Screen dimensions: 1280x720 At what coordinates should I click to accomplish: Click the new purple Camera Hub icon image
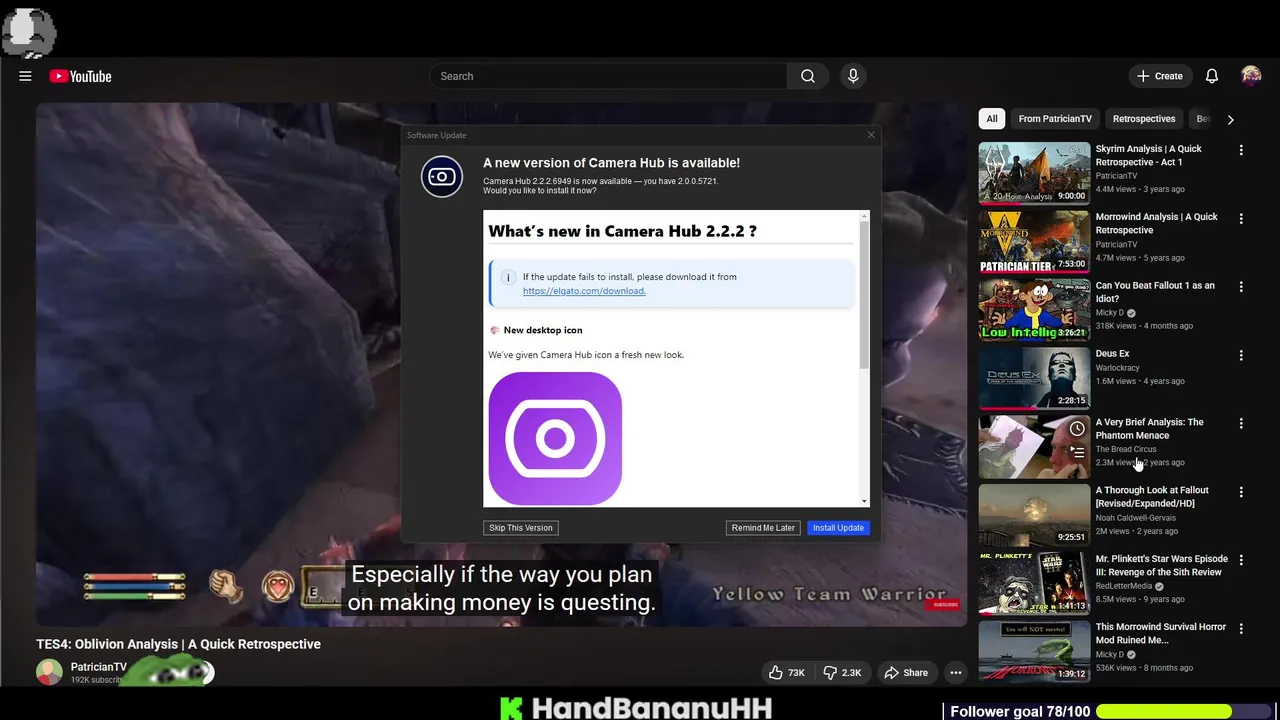[x=555, y=439]
